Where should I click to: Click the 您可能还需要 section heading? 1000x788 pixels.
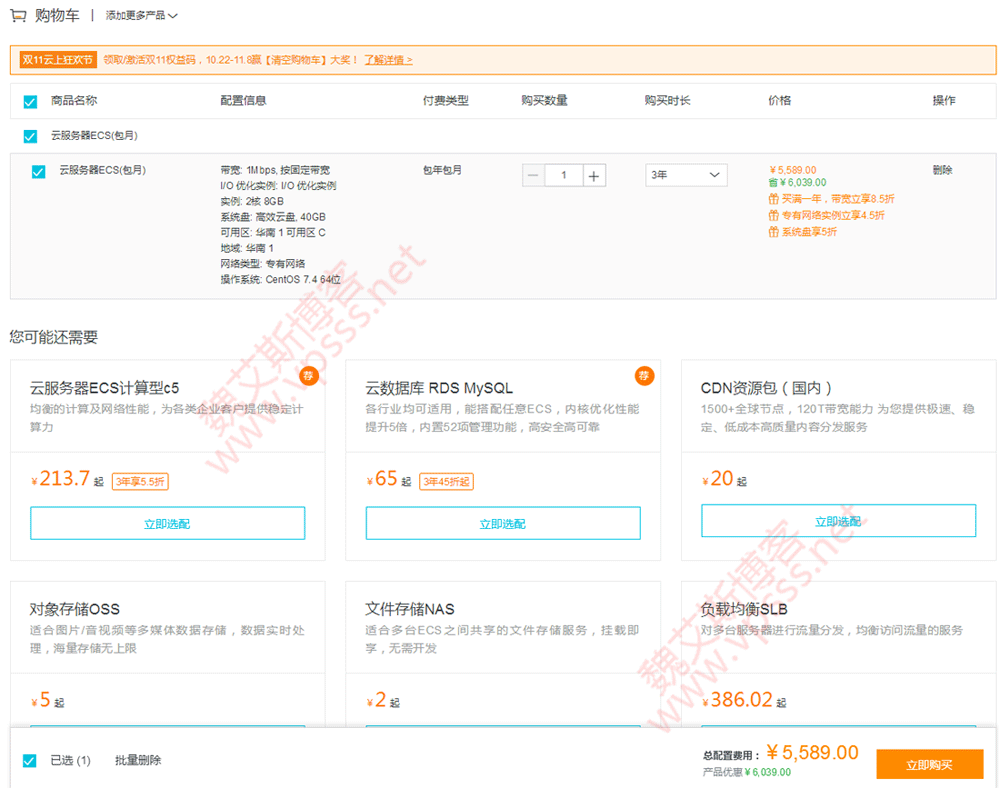tap(54, 337)
